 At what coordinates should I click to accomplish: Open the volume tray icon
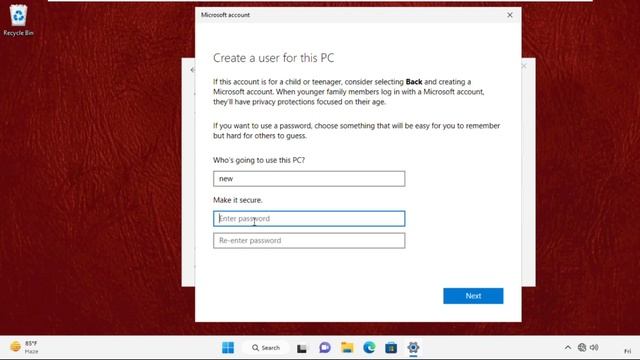pos(594,348)
